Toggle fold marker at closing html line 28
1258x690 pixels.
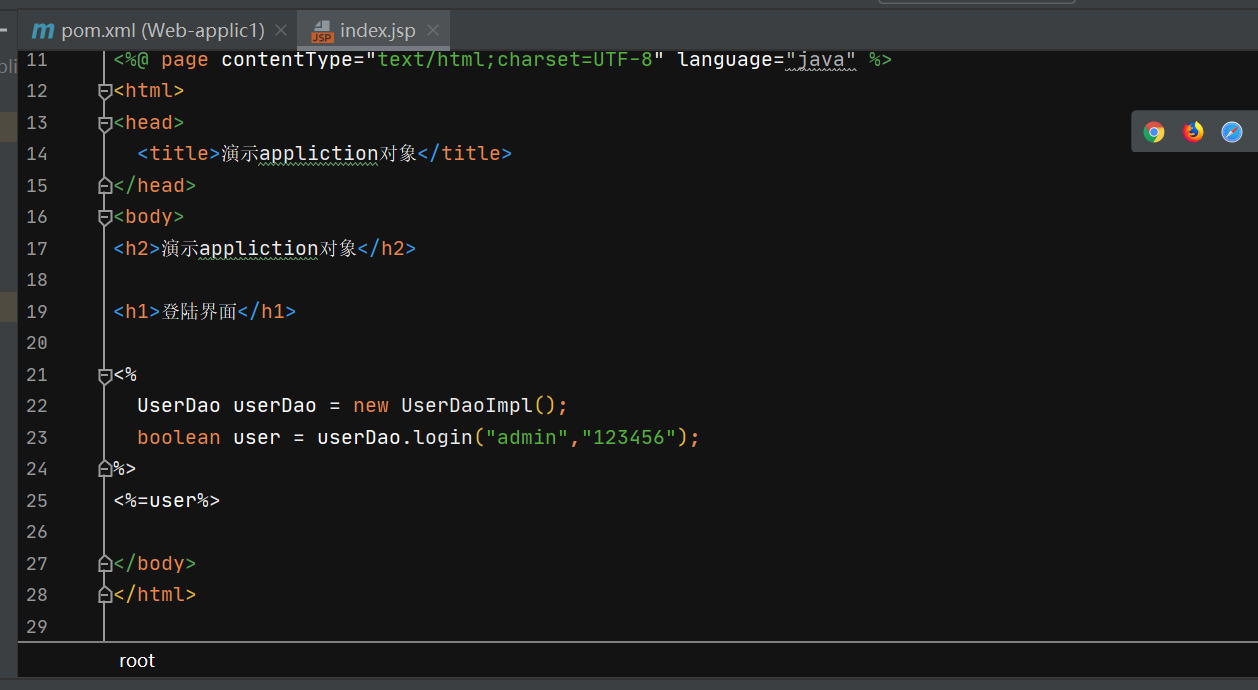105,595
